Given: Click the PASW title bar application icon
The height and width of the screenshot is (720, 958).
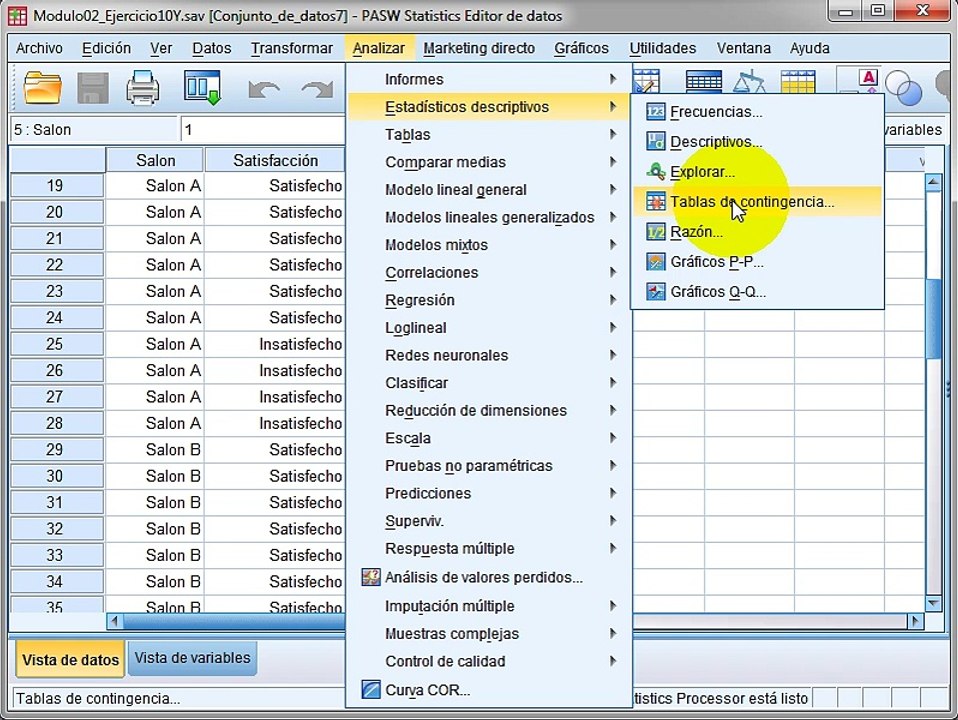Looking at the screenshot, I should click(x=17, y=16).
